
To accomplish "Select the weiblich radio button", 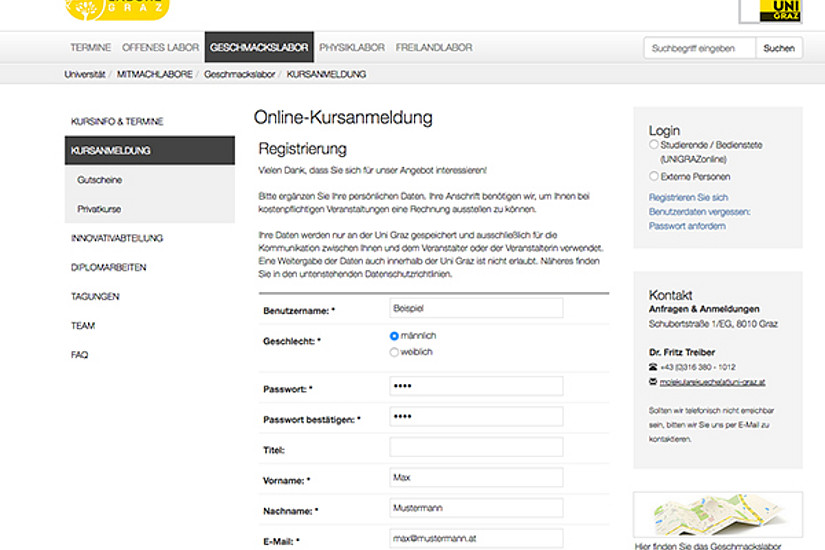I will [x=394, y=352].
